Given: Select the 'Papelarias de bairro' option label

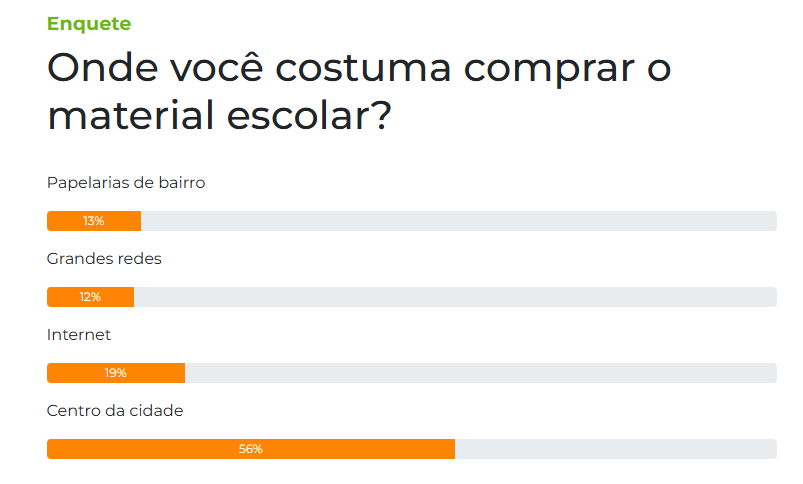Looking at the screenshot, I should click(126, 183).
